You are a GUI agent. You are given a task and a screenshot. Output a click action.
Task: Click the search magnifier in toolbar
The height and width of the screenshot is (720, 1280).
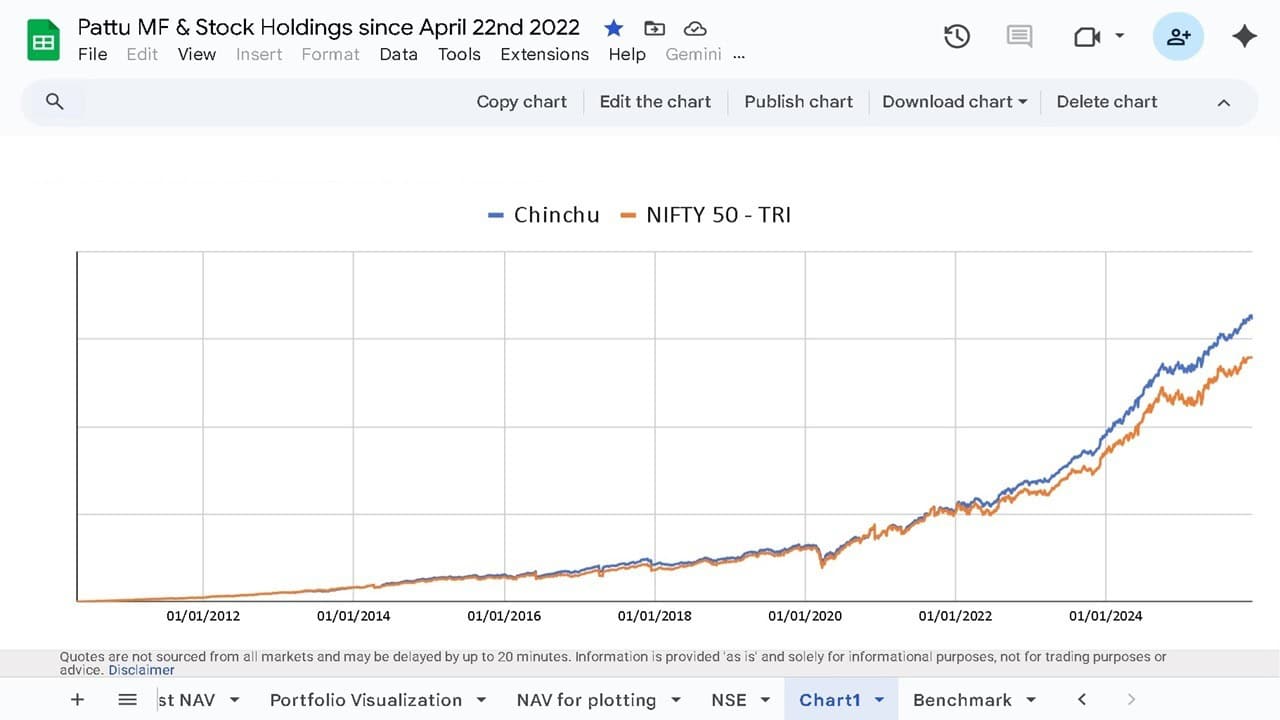55,102
